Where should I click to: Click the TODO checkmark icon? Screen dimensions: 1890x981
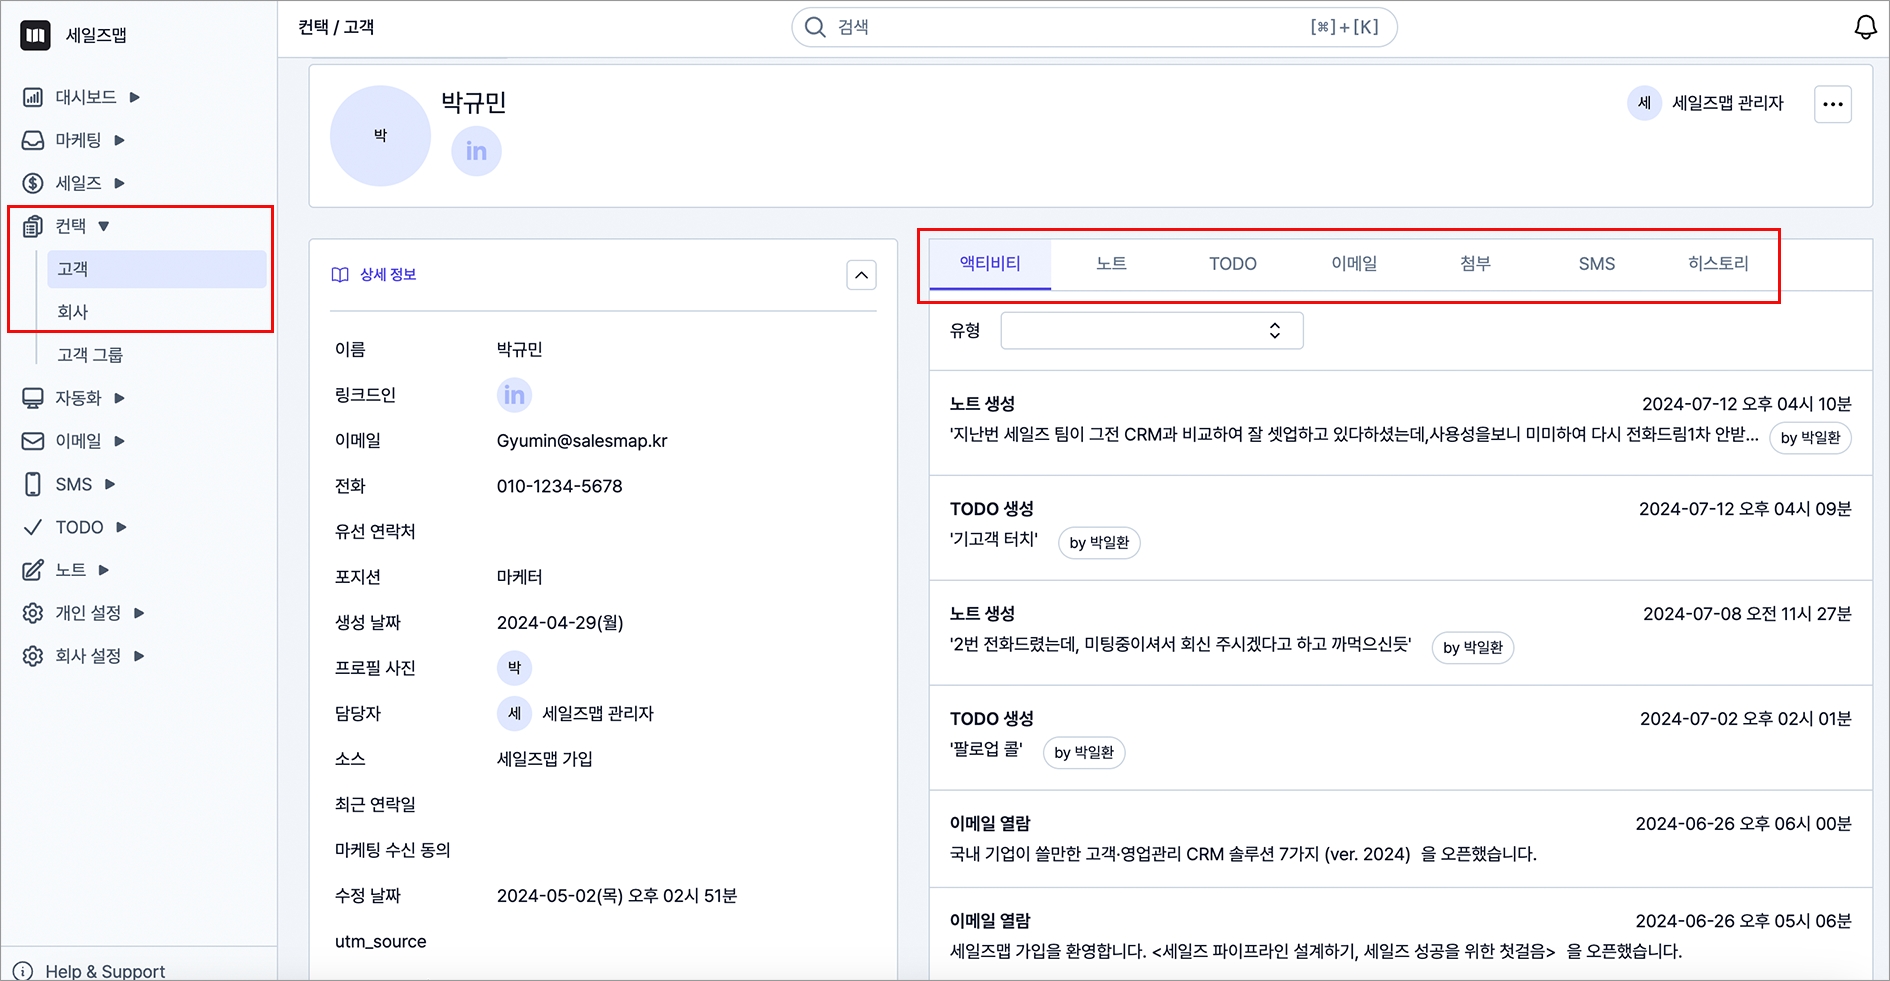pyautogui.click(x=33, y=527)
